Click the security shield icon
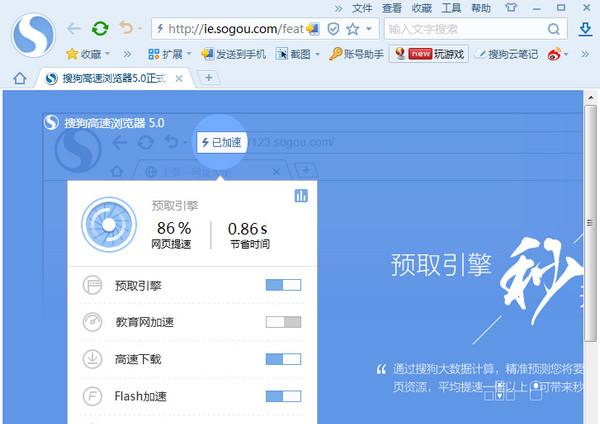 [x=333, y=29]
